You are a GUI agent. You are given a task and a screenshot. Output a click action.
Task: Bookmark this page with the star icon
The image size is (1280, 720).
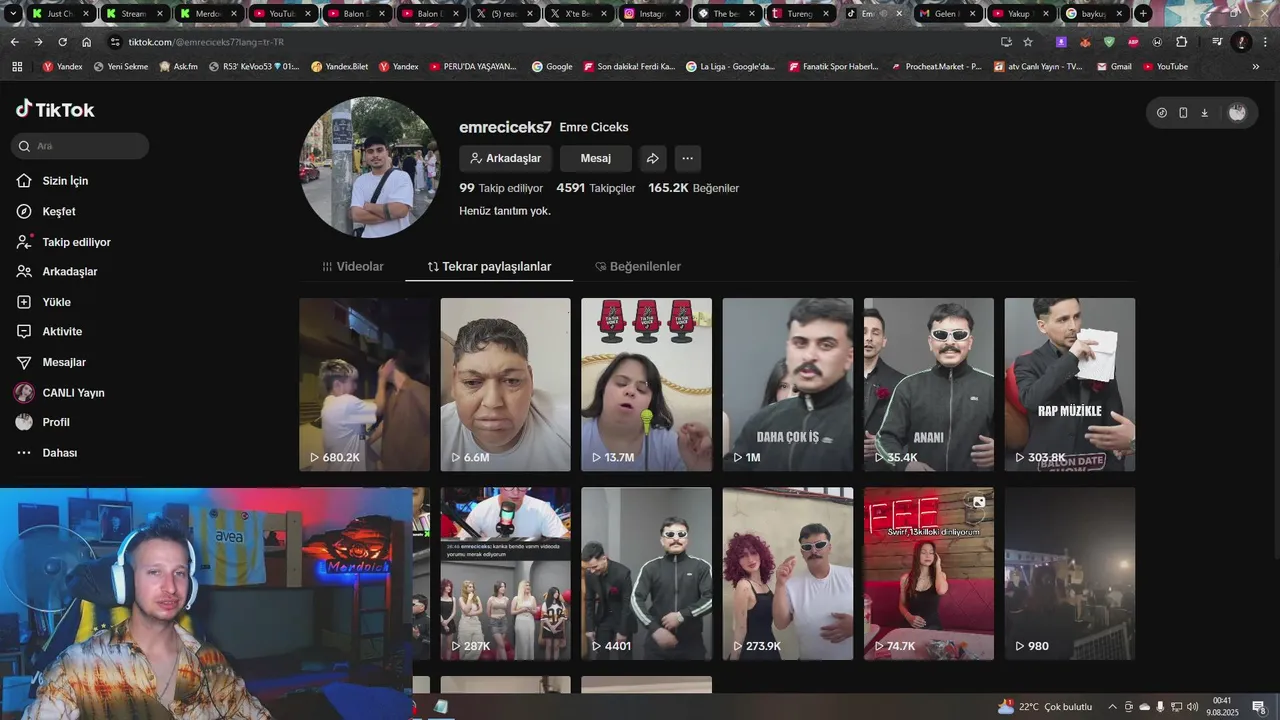pos(1027,42)
